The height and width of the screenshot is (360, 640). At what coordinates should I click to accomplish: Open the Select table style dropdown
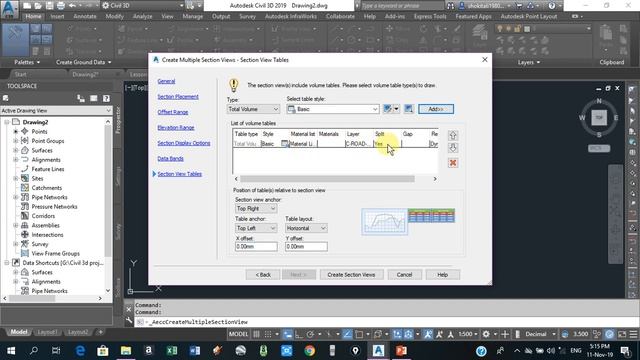(333, 109)
